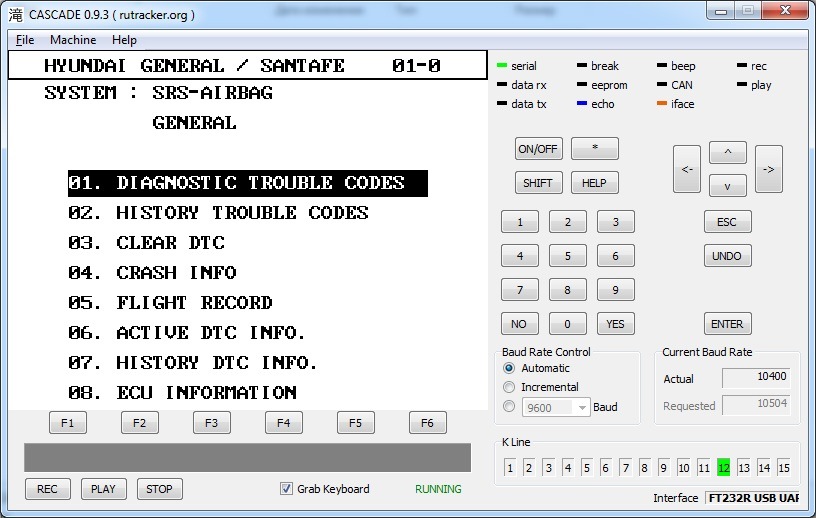816x518 pixels.
Task: Open the File menu
Action: pos(25,40)
